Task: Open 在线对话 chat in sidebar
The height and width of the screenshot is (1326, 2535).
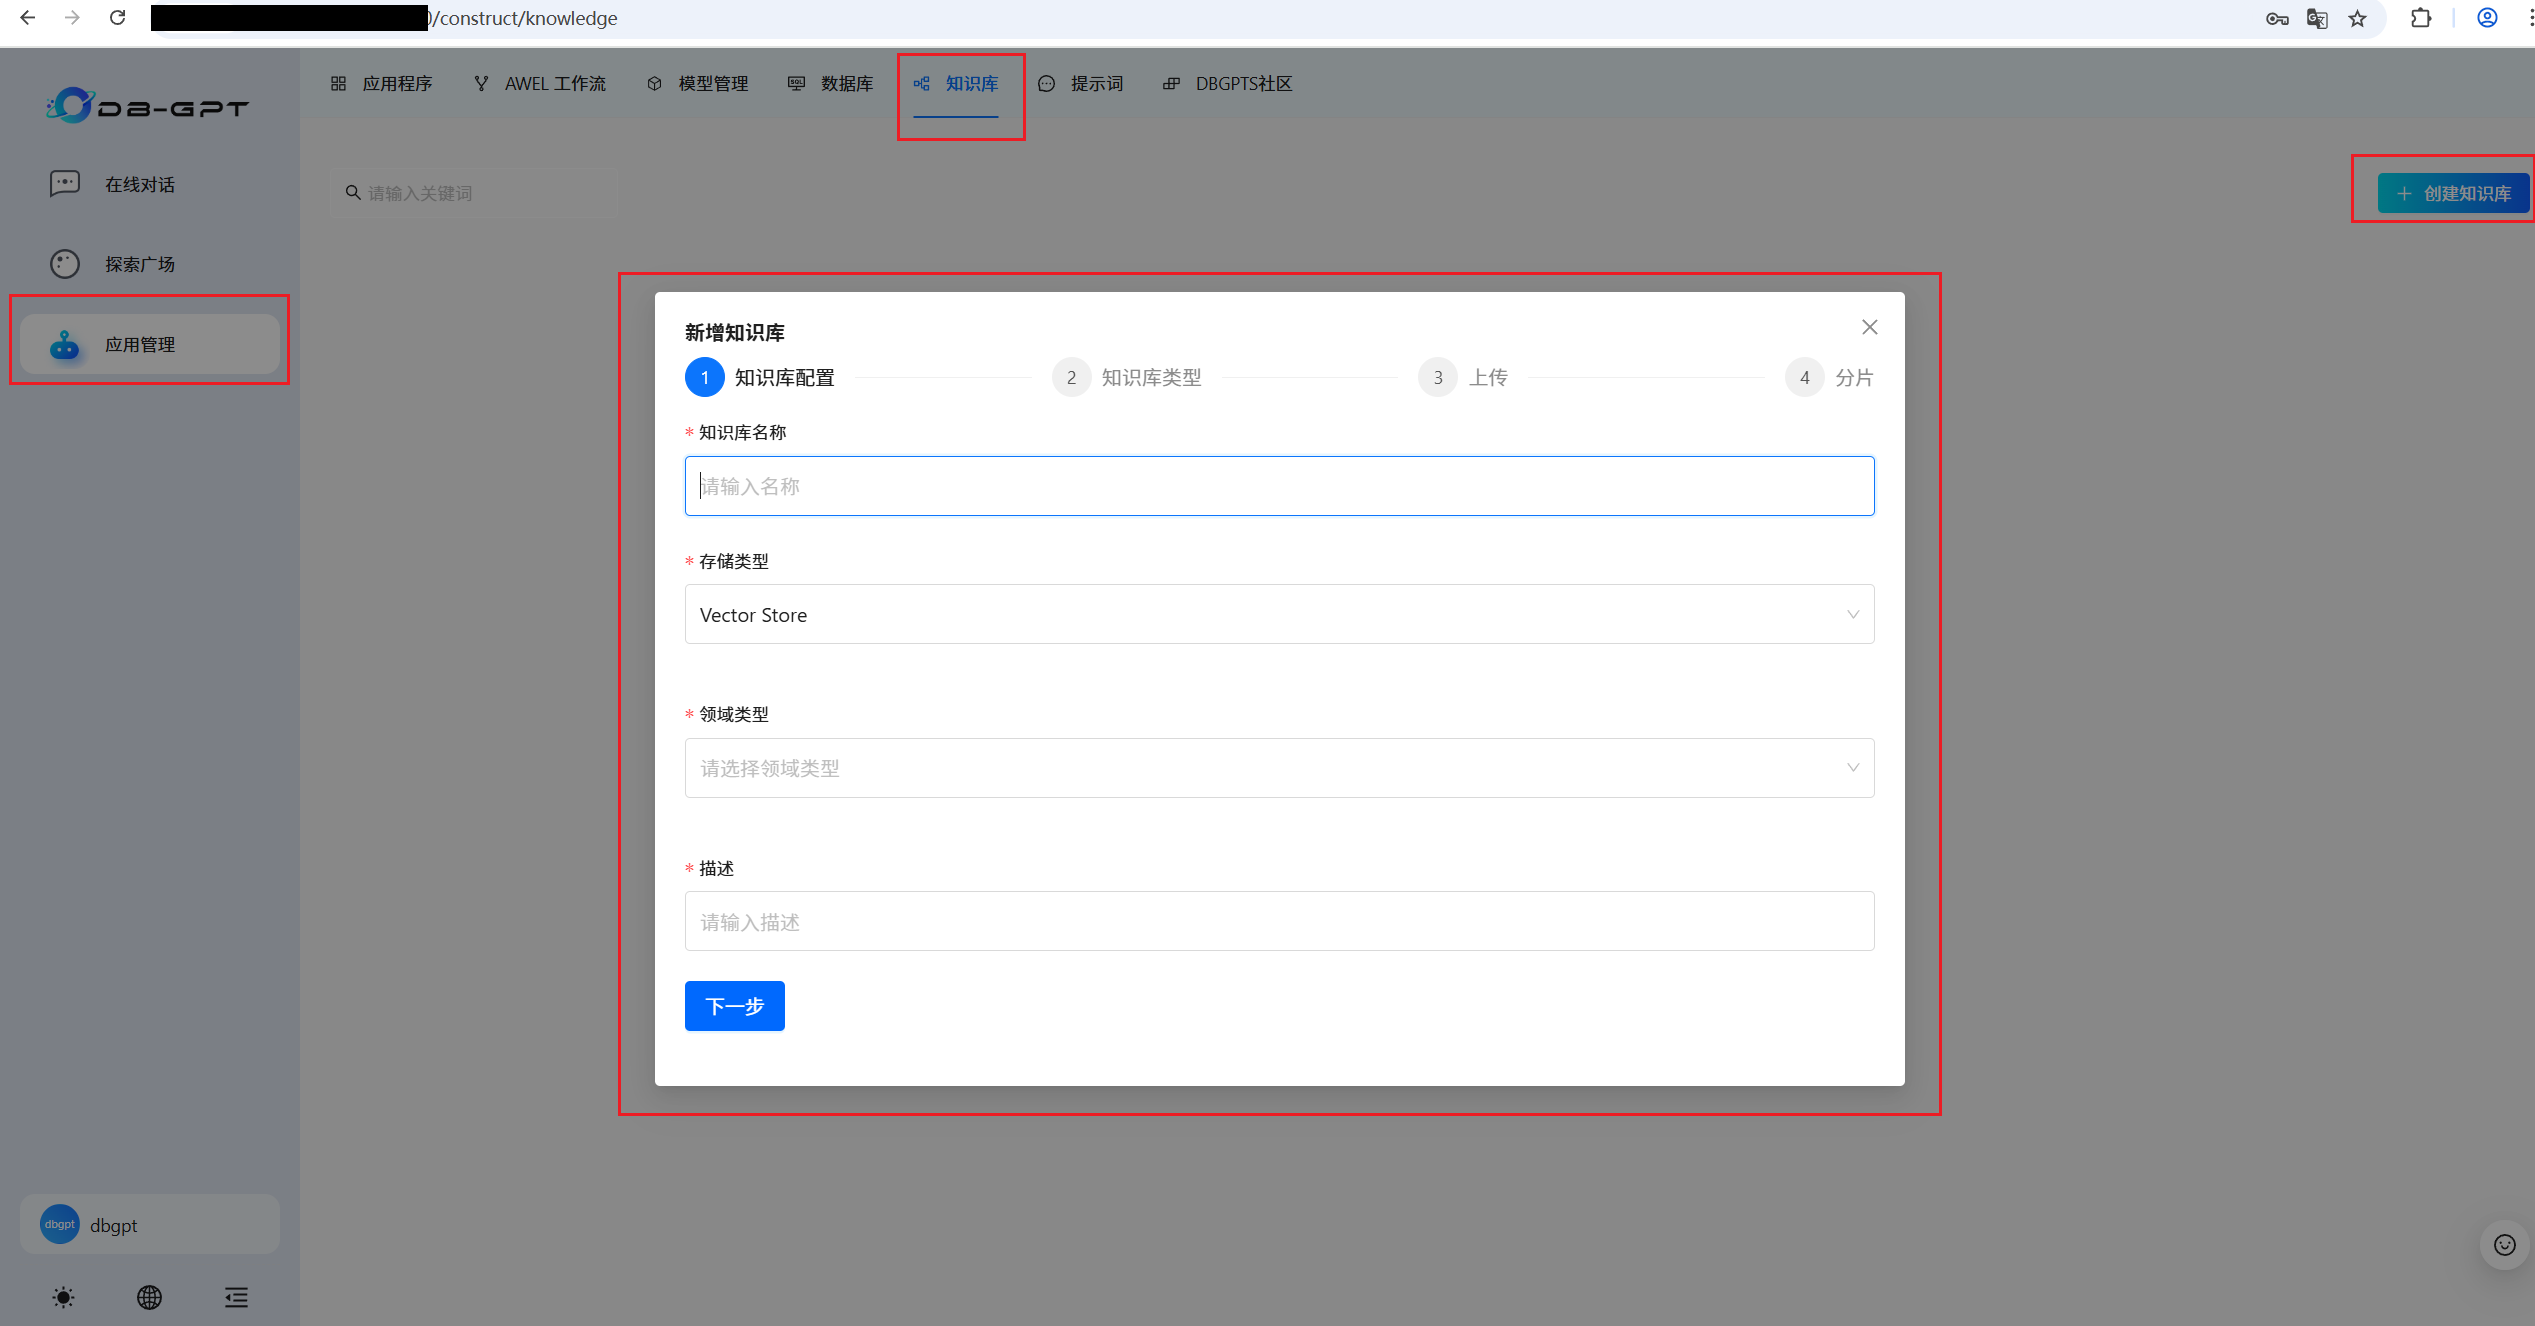Action: (x=140, y=184)
